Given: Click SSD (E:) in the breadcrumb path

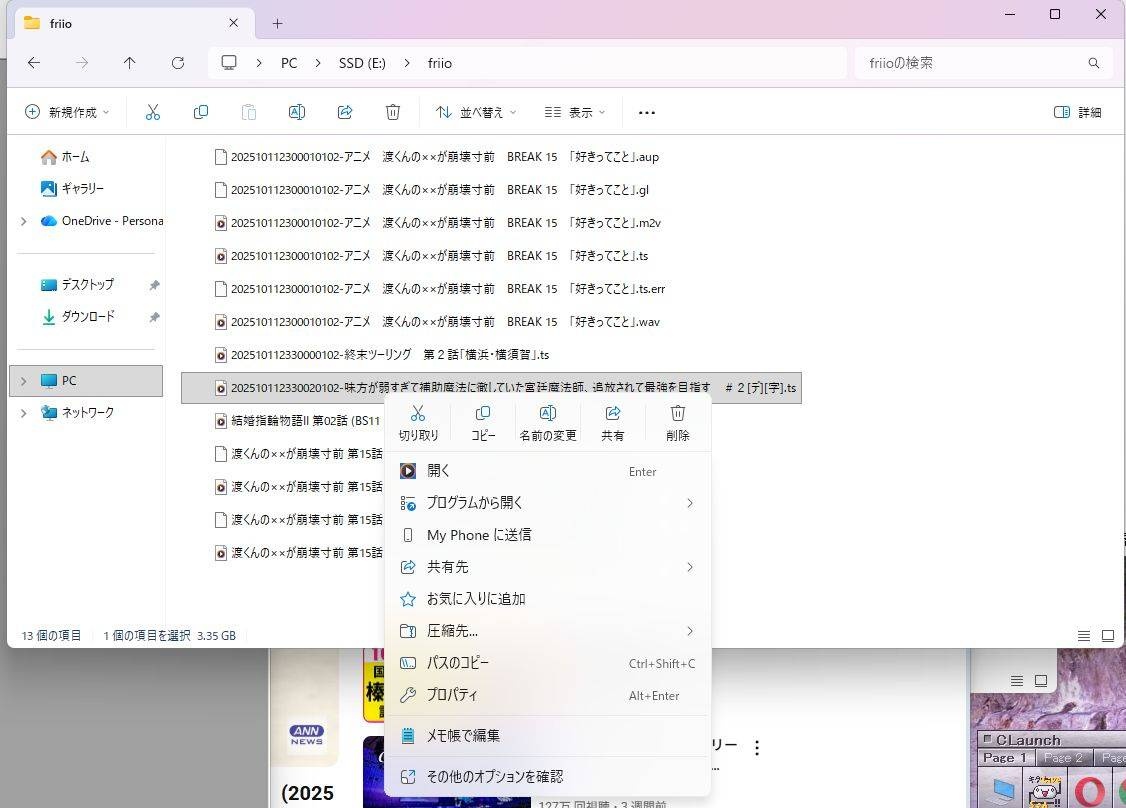Looking at the screenshot, I should coord(362,63).
